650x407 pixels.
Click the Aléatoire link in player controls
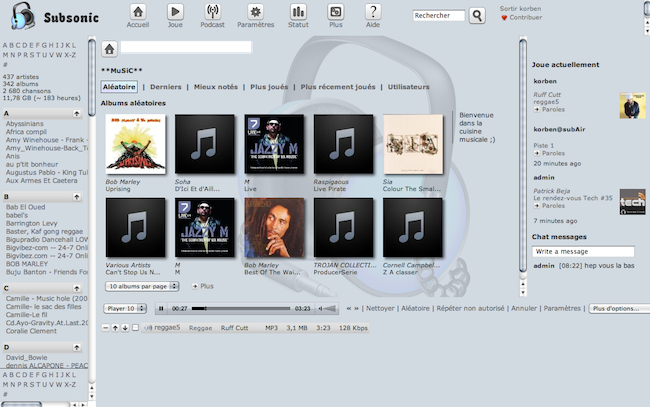coord(415,308)
